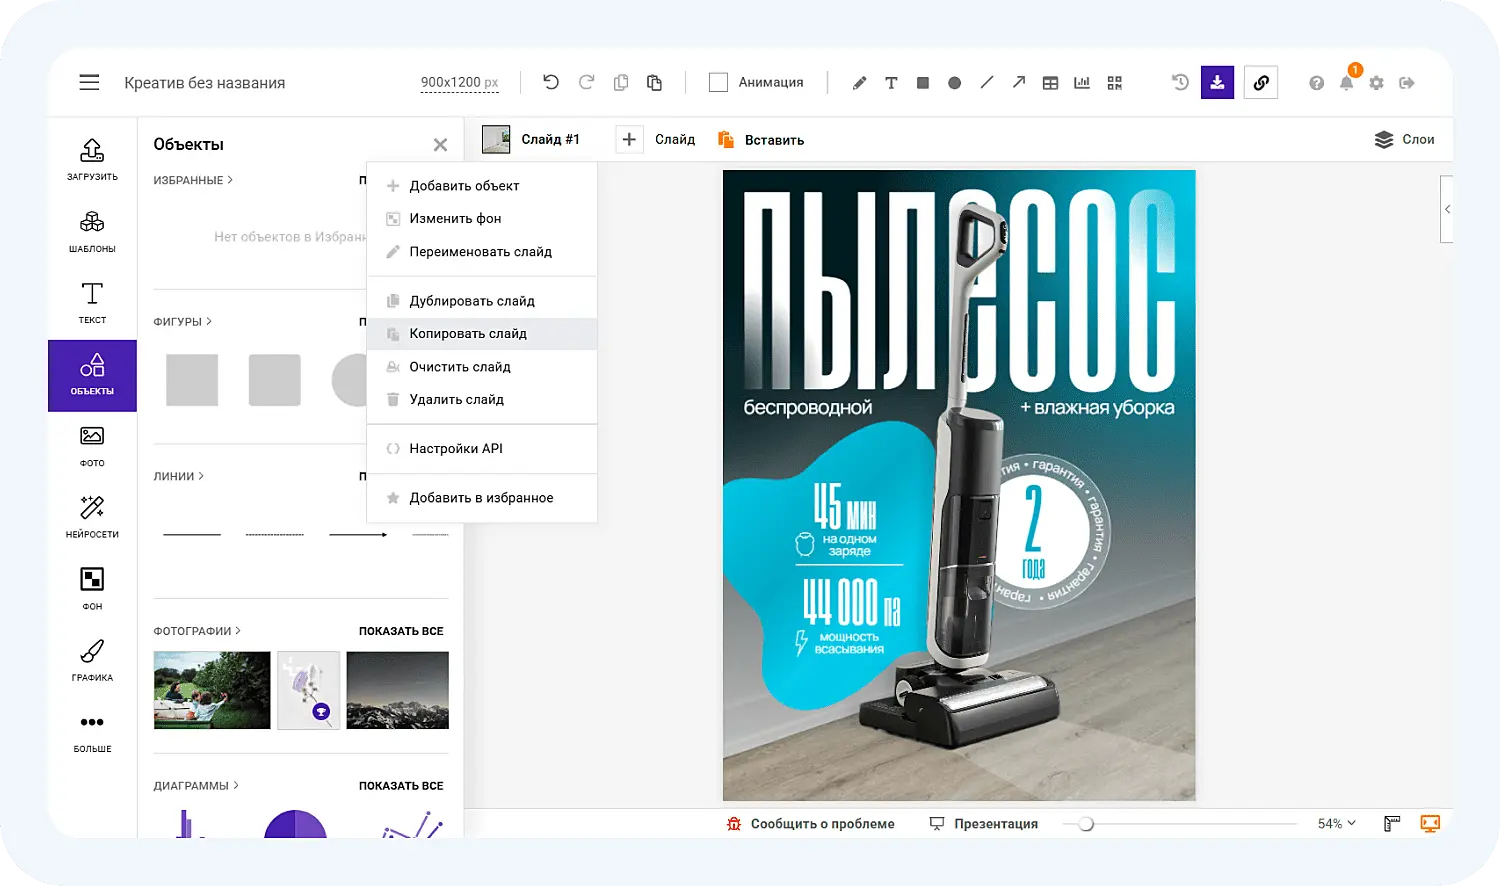Viewport: 1500px width, 886px height.
Task: Insert a table using the table icon
Action: click(x=1050, y=82)
